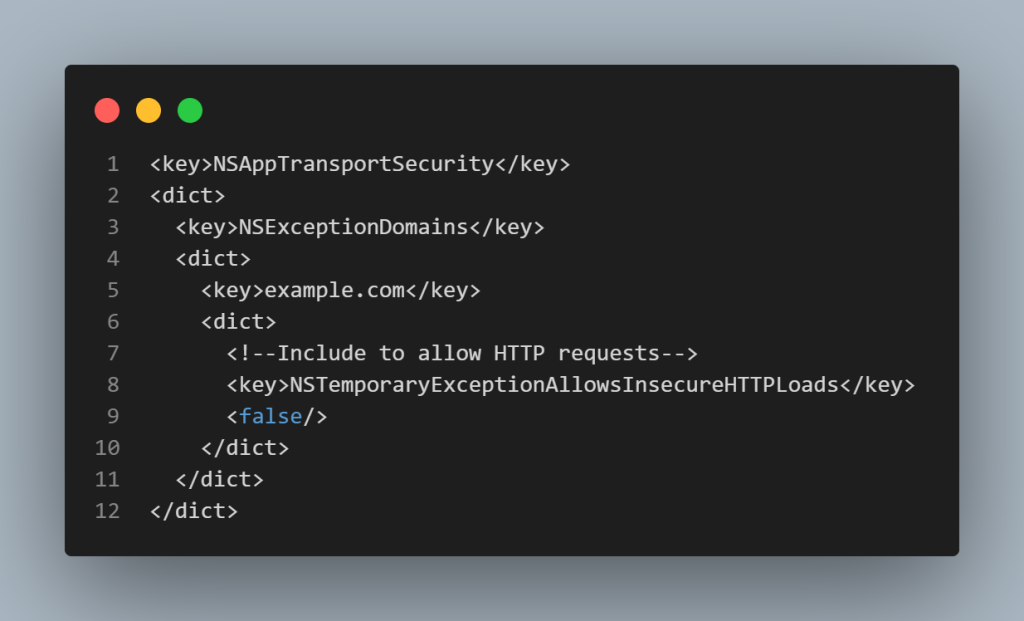This screenshot has width=1024, height=621.
Task: Click line number 1 in gutter
Action: [113, 164]
